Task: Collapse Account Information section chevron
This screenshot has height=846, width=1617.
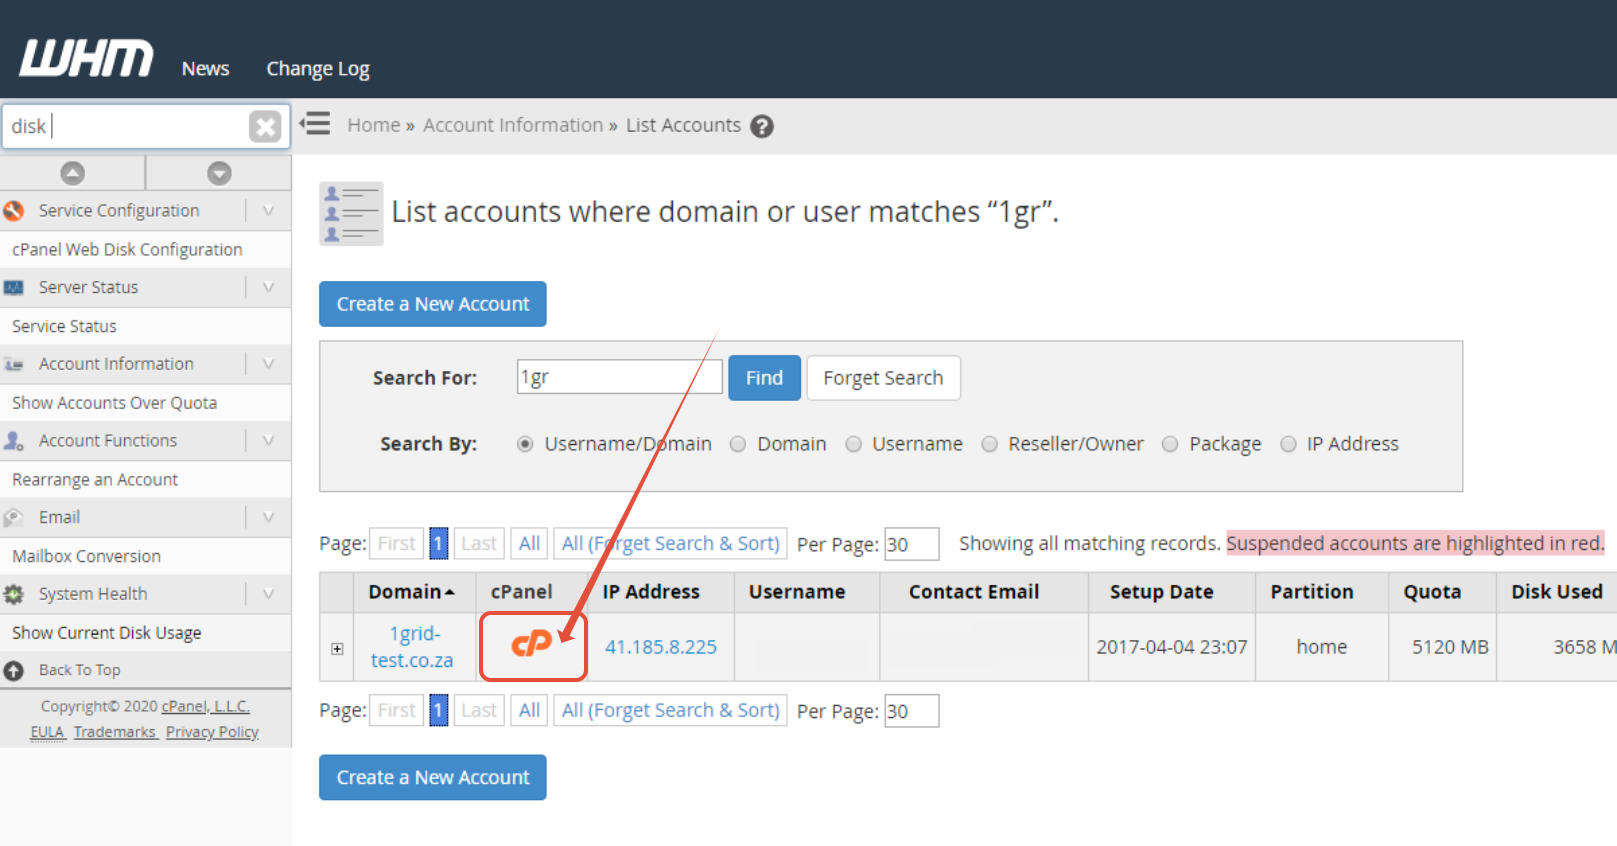Action: [268, 364]
